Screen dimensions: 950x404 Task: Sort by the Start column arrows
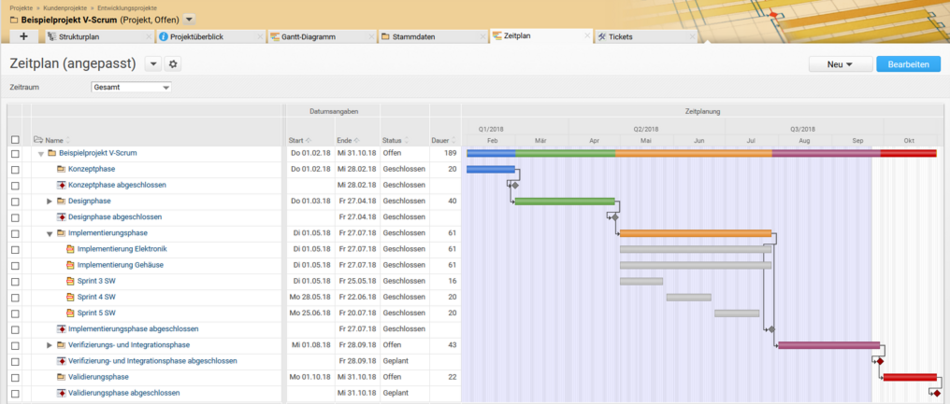(308, 140)
